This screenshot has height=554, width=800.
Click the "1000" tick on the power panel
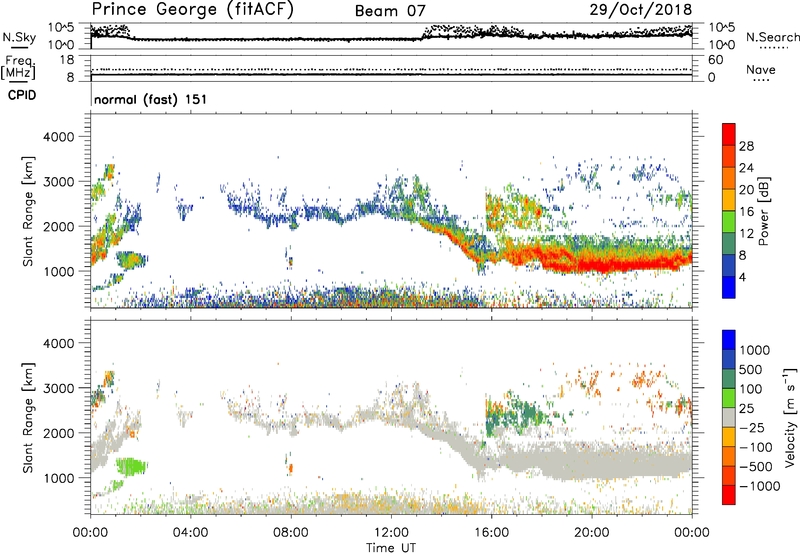pyautogui.click(x=59, y=271)
